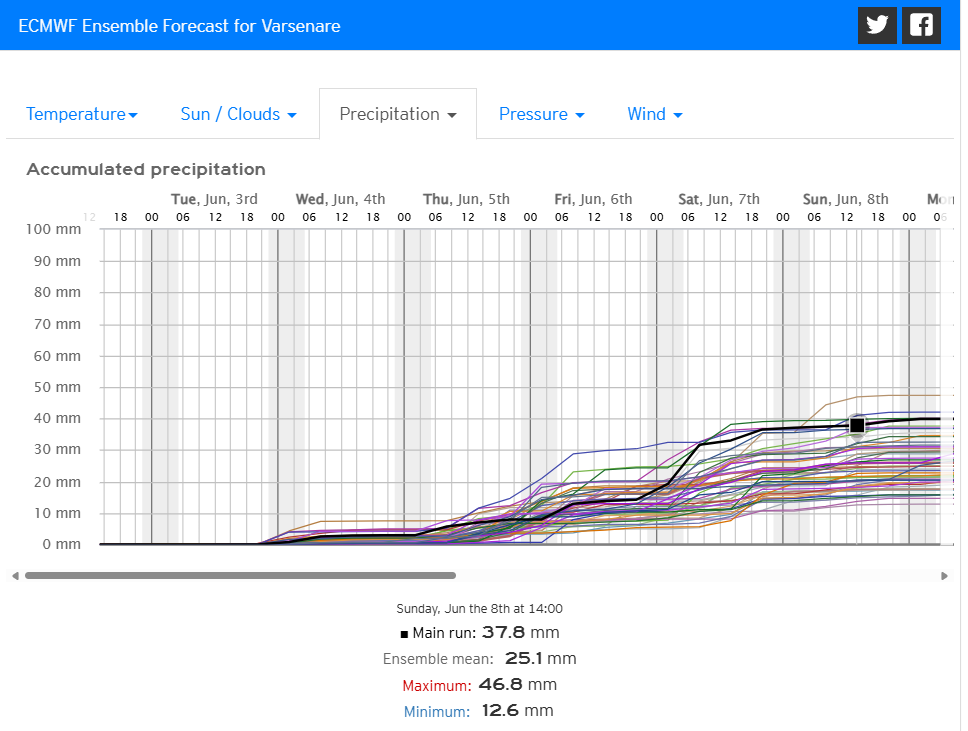The image size is (968, 731).
Task: Expand the Sun / Clouds dropdown
Action: click(x=238, y=114)
